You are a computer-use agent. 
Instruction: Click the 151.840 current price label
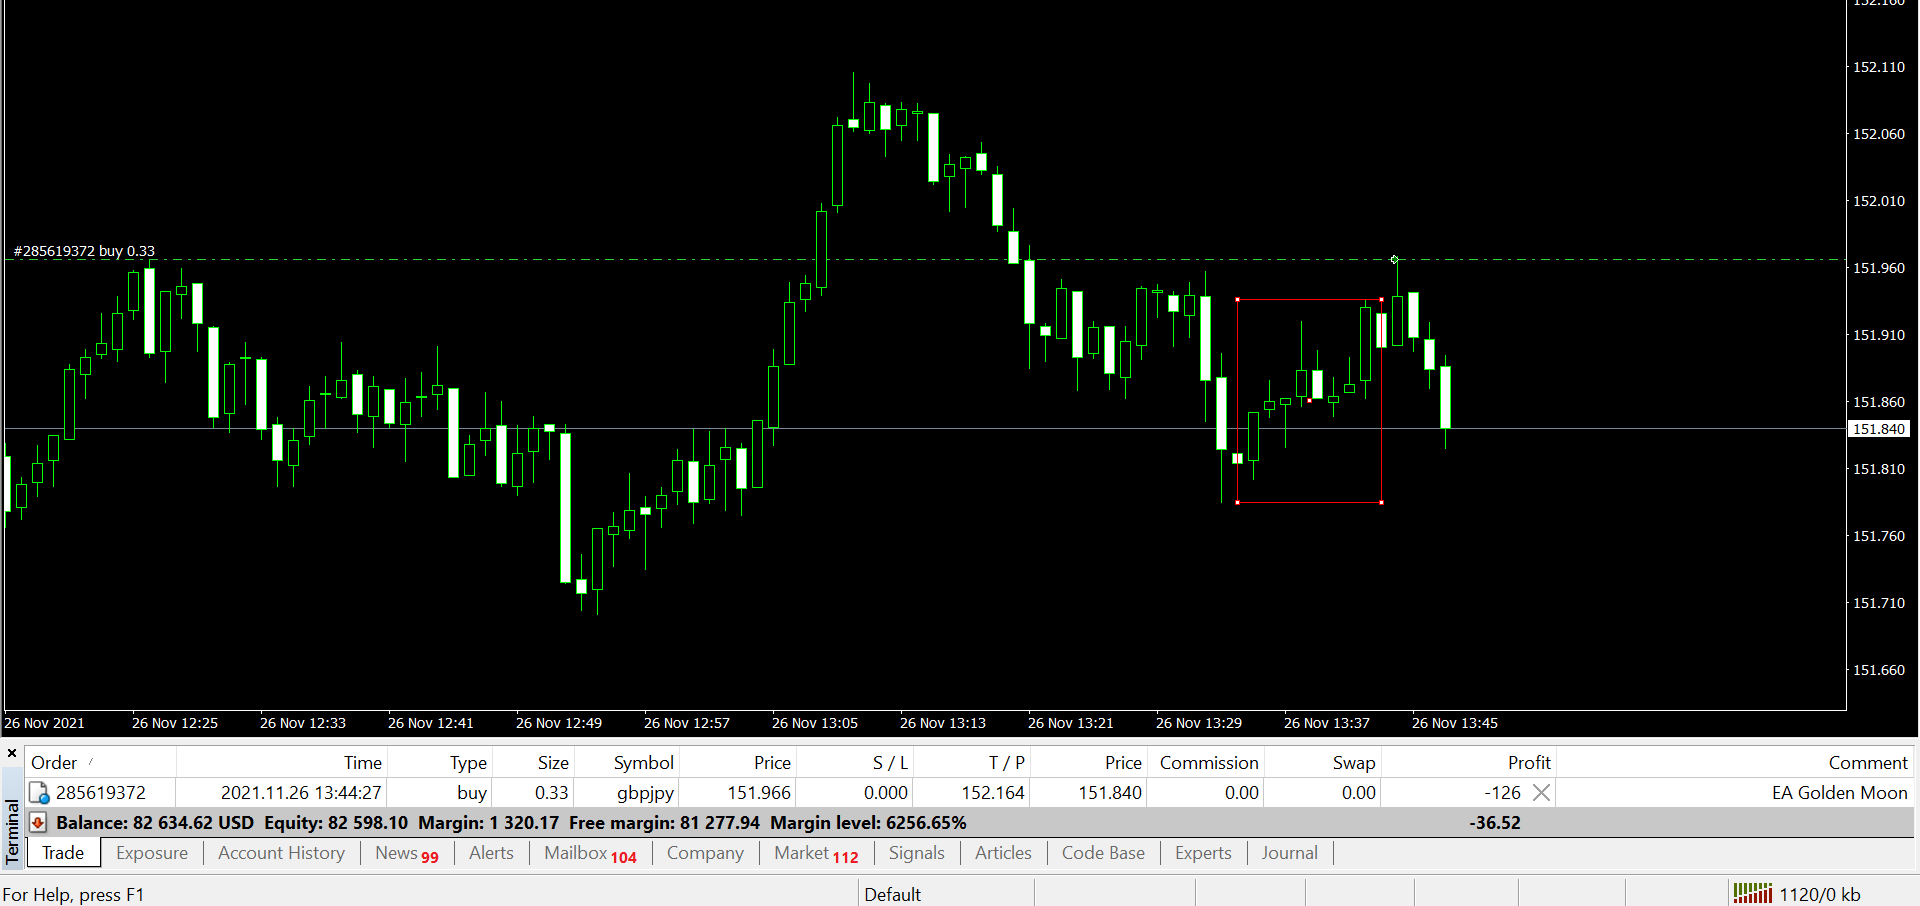(x=1879, y=429)
